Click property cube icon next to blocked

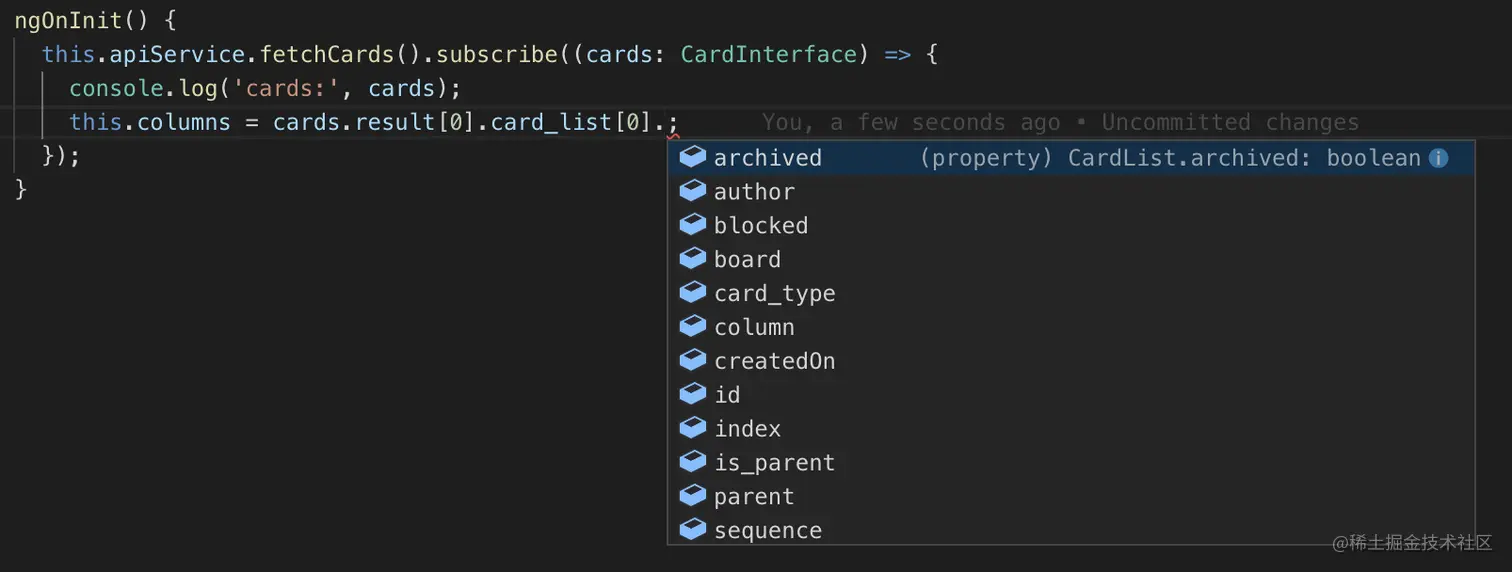click(x=693, y=226)
